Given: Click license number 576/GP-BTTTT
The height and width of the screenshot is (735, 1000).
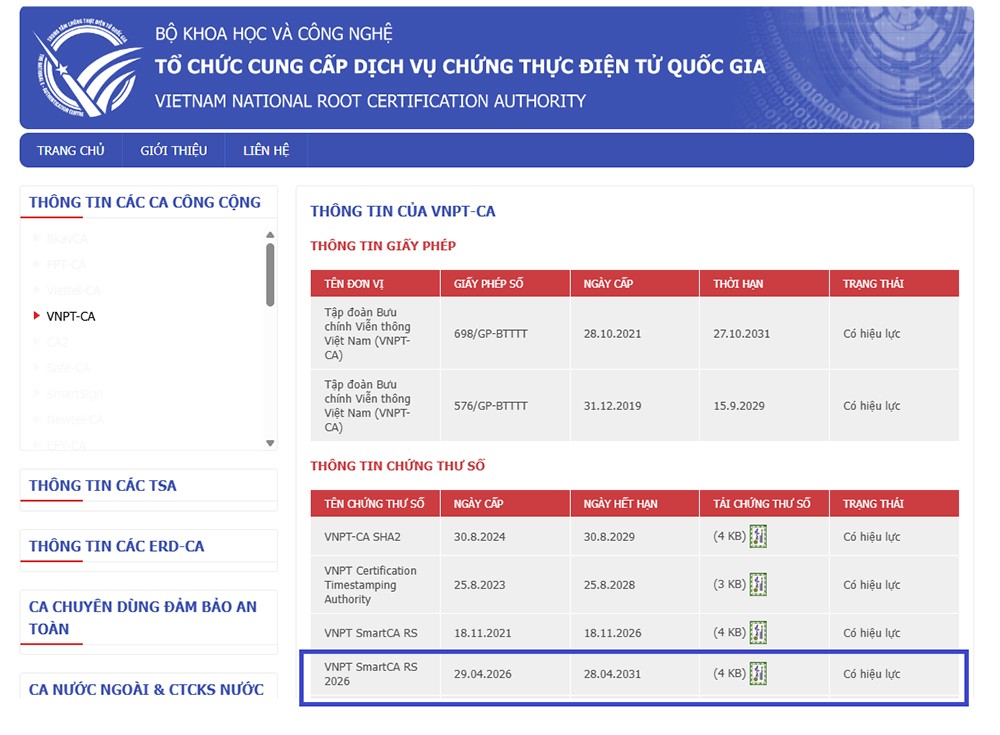Looking at the screenshot, I should pos(490,406).
